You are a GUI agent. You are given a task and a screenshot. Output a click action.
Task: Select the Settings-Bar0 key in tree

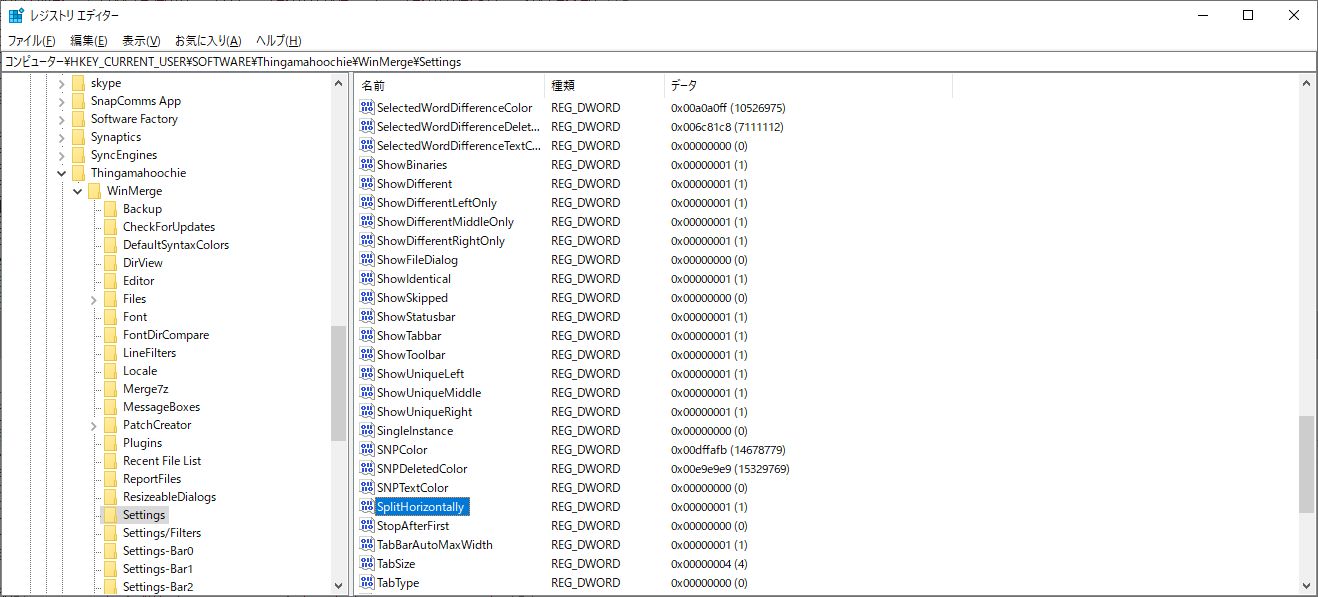(x=158, y=551)
